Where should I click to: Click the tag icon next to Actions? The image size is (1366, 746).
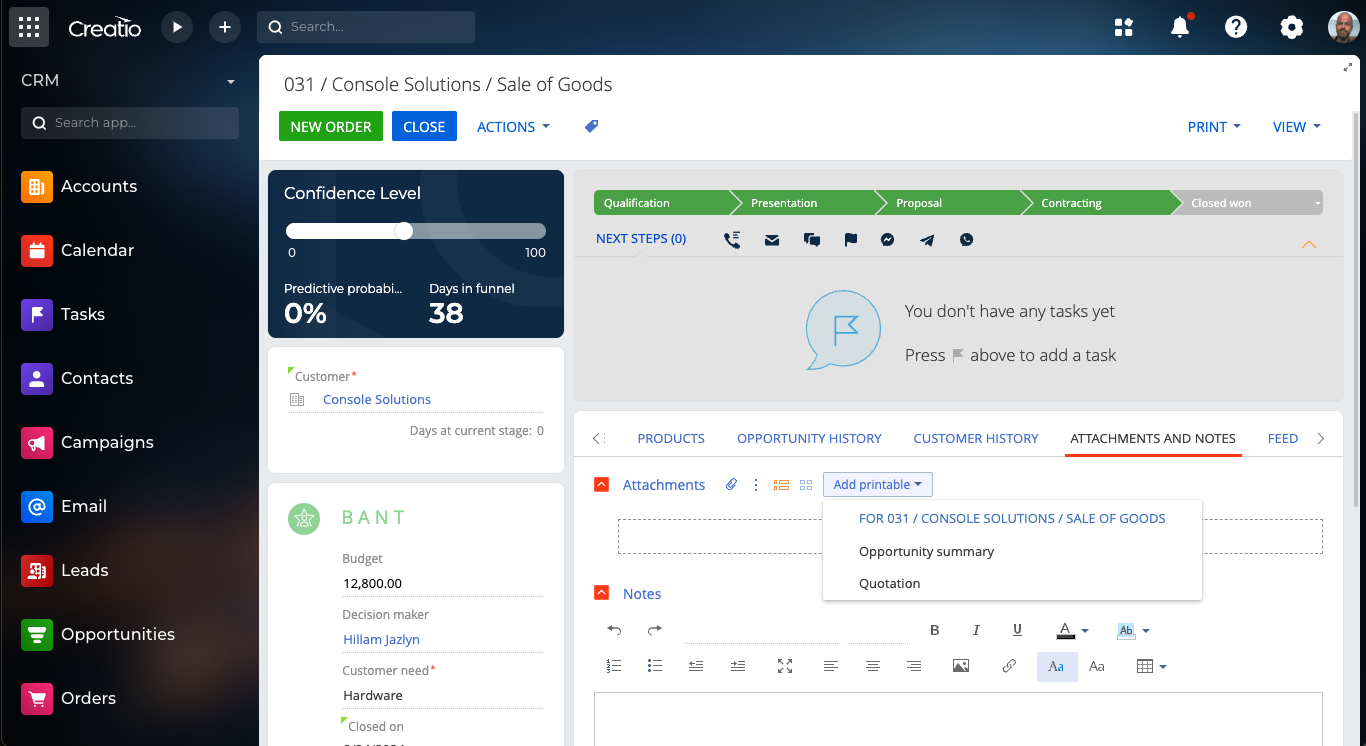click(591, 126)
